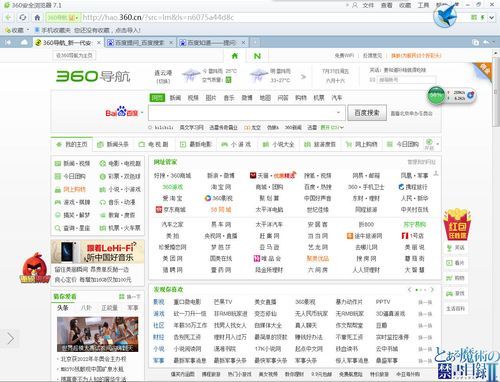The height and width of the screenshot is (382, 500).
Task: Click the user account icon in title bar
Action: (x=355, y=5)
